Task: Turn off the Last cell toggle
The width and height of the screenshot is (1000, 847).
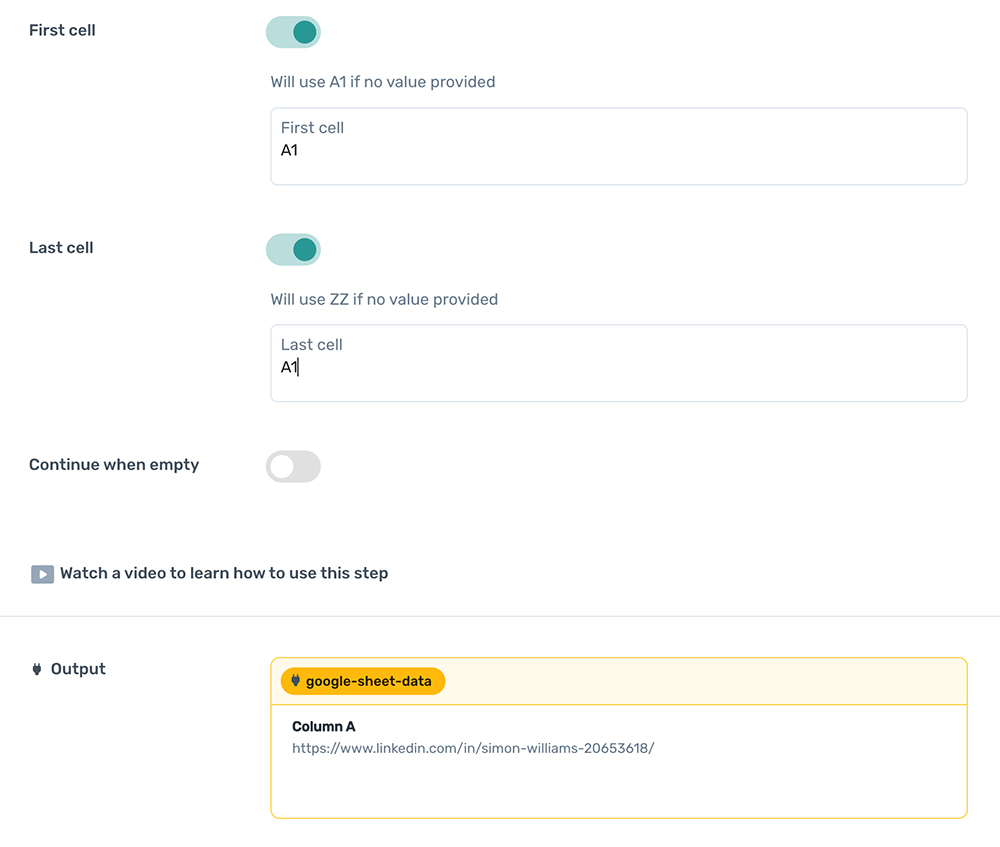Action: (293, 249)
